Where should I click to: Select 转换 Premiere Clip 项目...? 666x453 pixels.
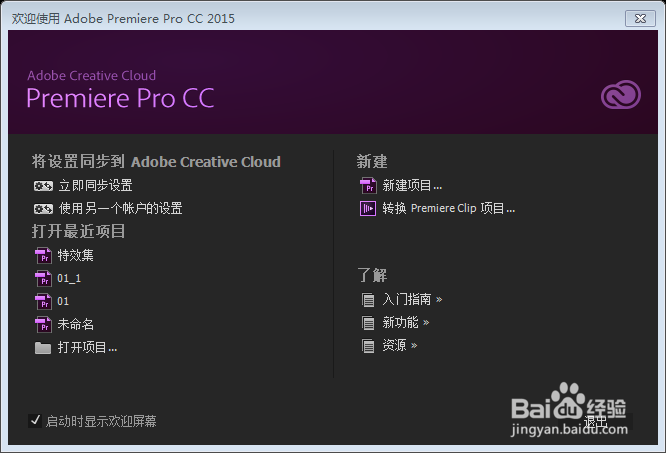click(x=449, y=208)
